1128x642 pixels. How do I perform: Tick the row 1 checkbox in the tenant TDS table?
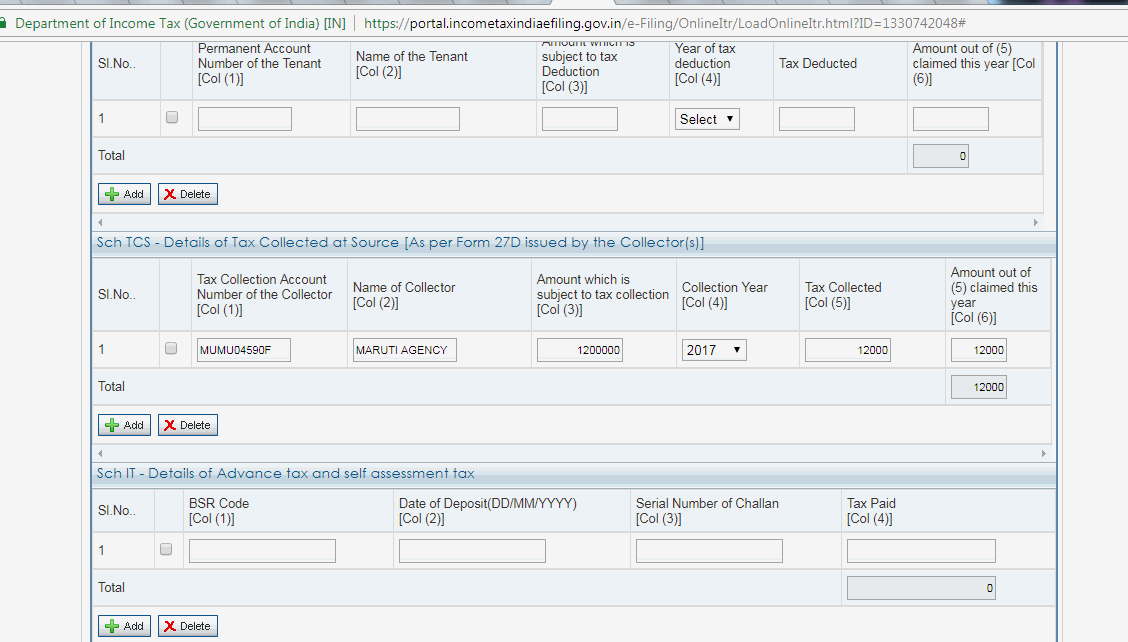tap(172, 117)
